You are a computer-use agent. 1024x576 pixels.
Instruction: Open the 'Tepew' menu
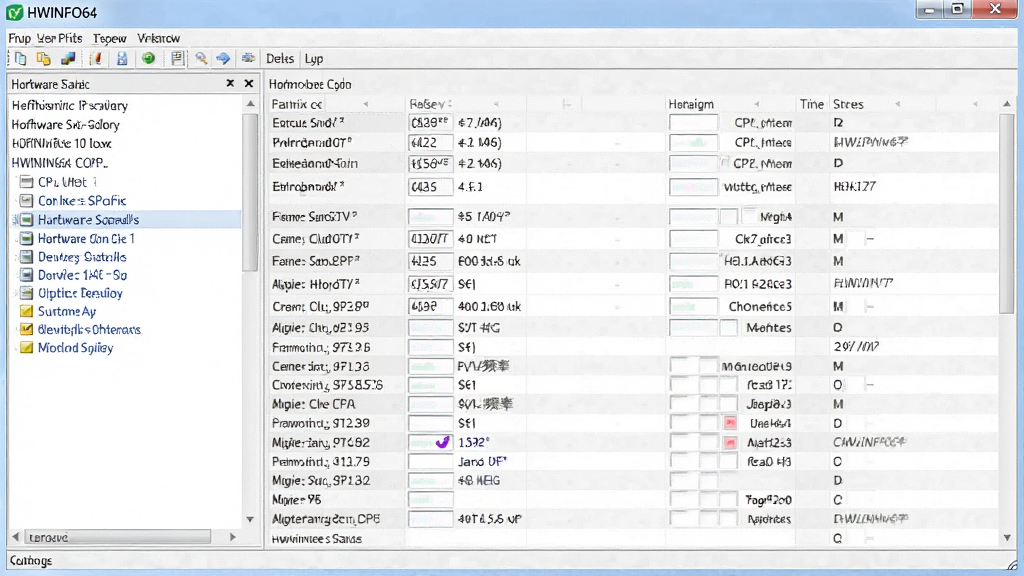(109, 39)
